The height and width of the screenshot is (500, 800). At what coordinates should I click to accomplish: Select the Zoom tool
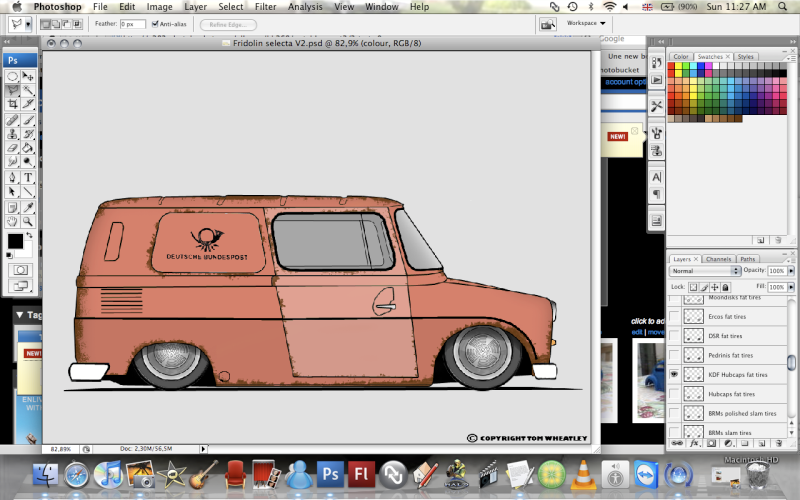(28, 221)
